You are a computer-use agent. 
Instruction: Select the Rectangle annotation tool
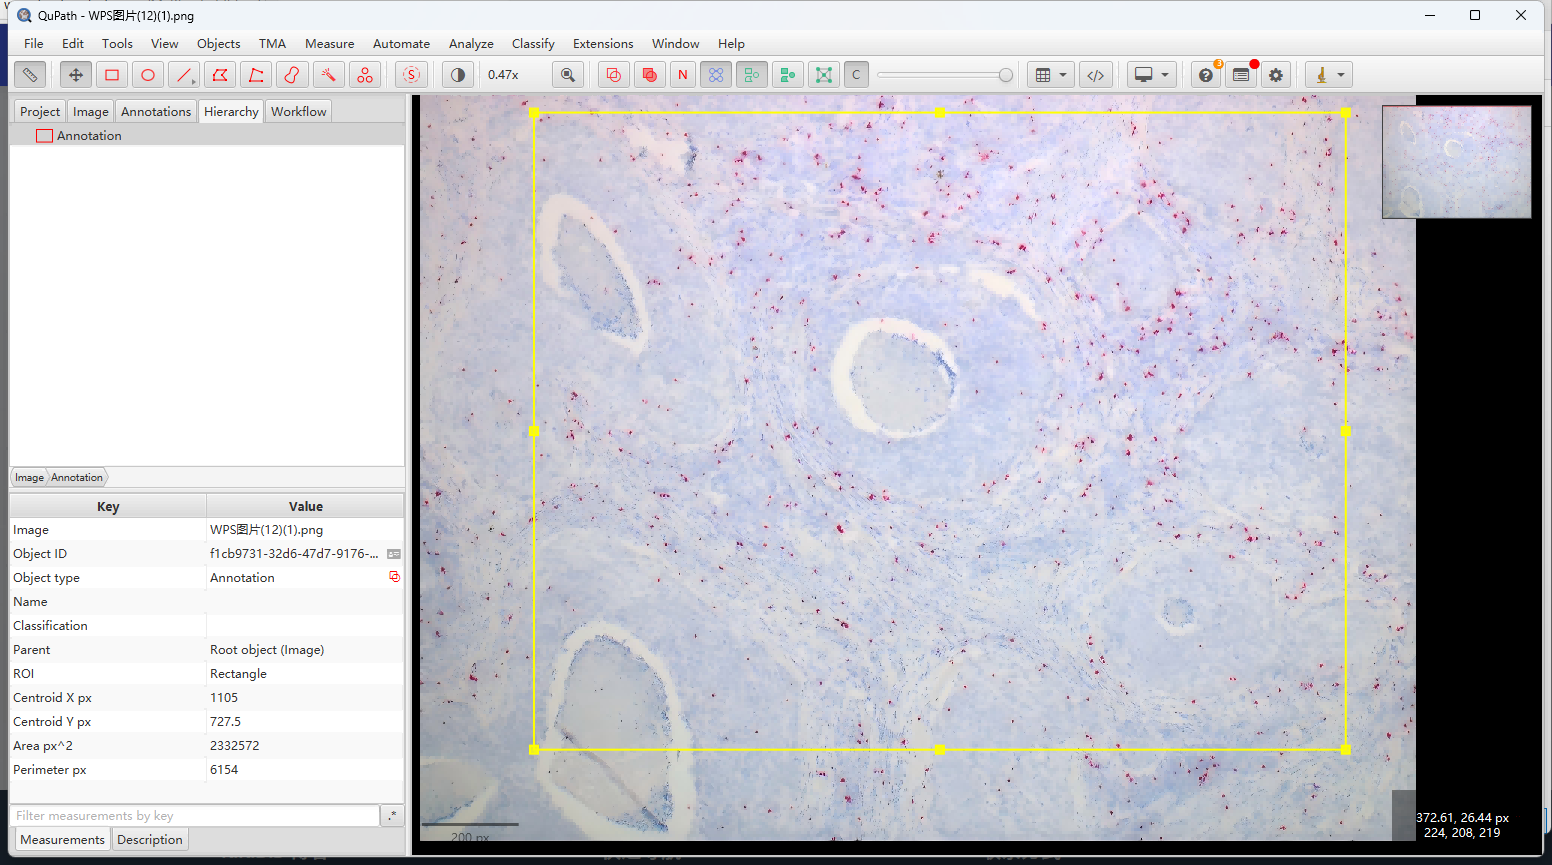coord(111,74)
